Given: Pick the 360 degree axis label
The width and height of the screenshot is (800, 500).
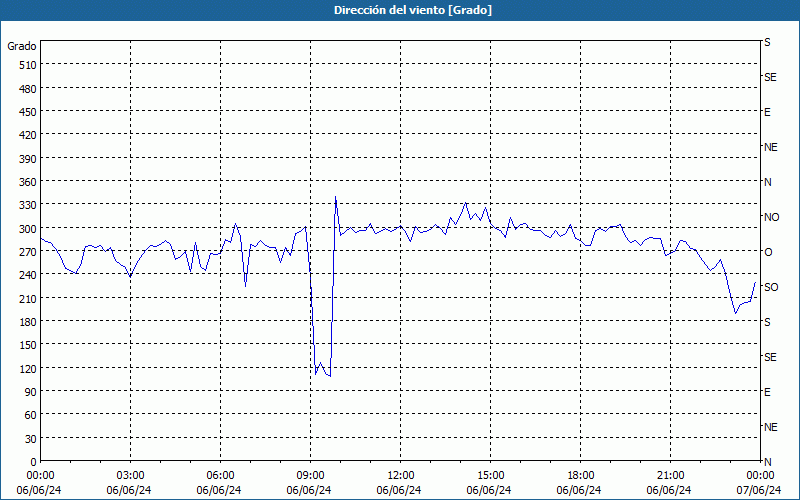Looking at the screenshot, I should 28,182.
